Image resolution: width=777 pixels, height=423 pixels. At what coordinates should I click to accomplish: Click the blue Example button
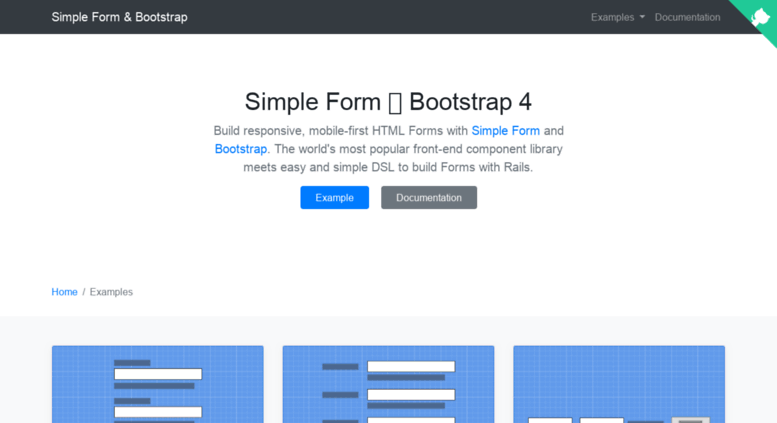[334, 198]
